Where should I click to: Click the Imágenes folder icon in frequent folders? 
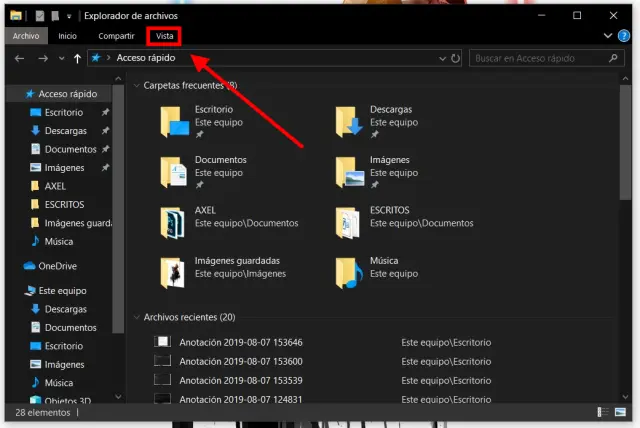coord(350,172)
